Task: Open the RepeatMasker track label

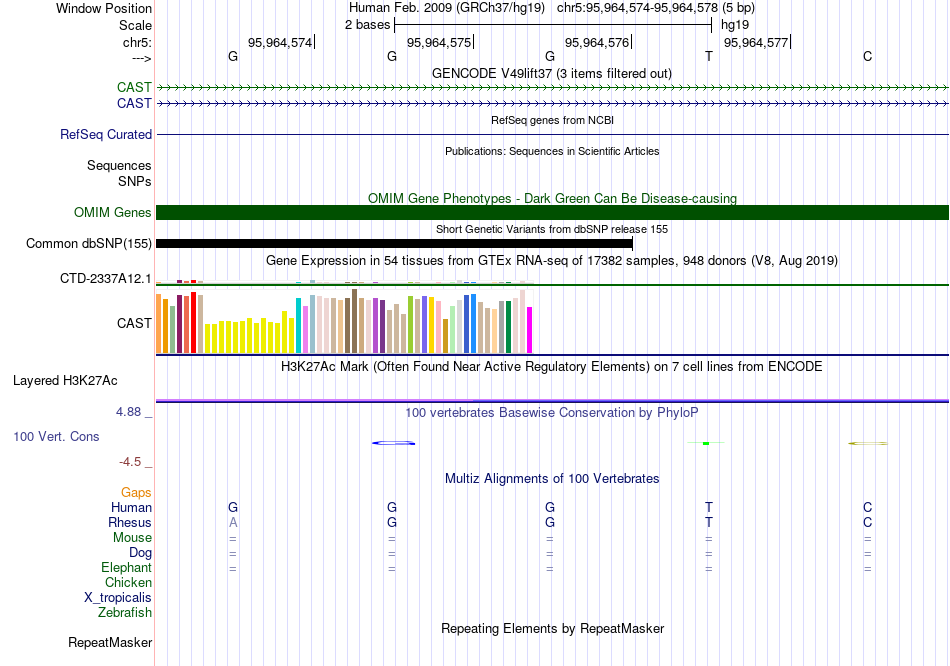Action: pos(110,642)
